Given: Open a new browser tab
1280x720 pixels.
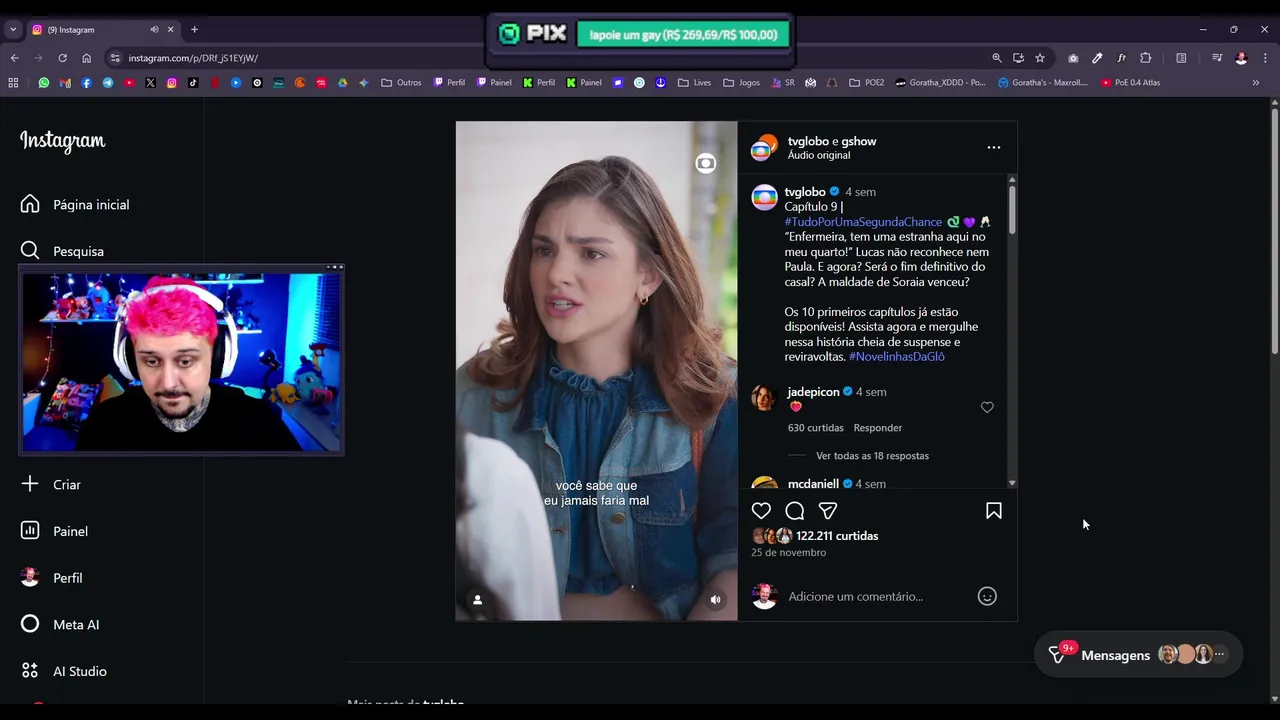Looking at the screenshot, I should pos(194,30).
